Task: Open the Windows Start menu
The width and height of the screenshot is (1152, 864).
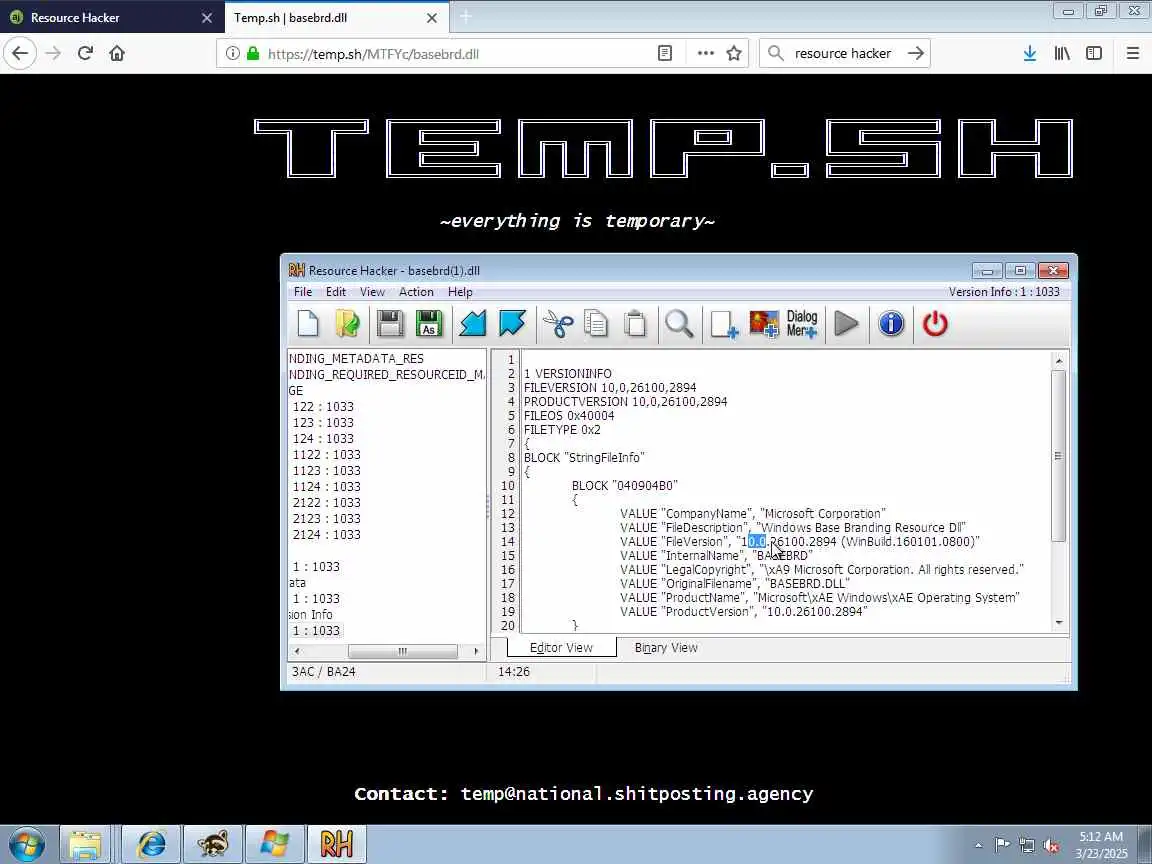Action: pos(27,844)
